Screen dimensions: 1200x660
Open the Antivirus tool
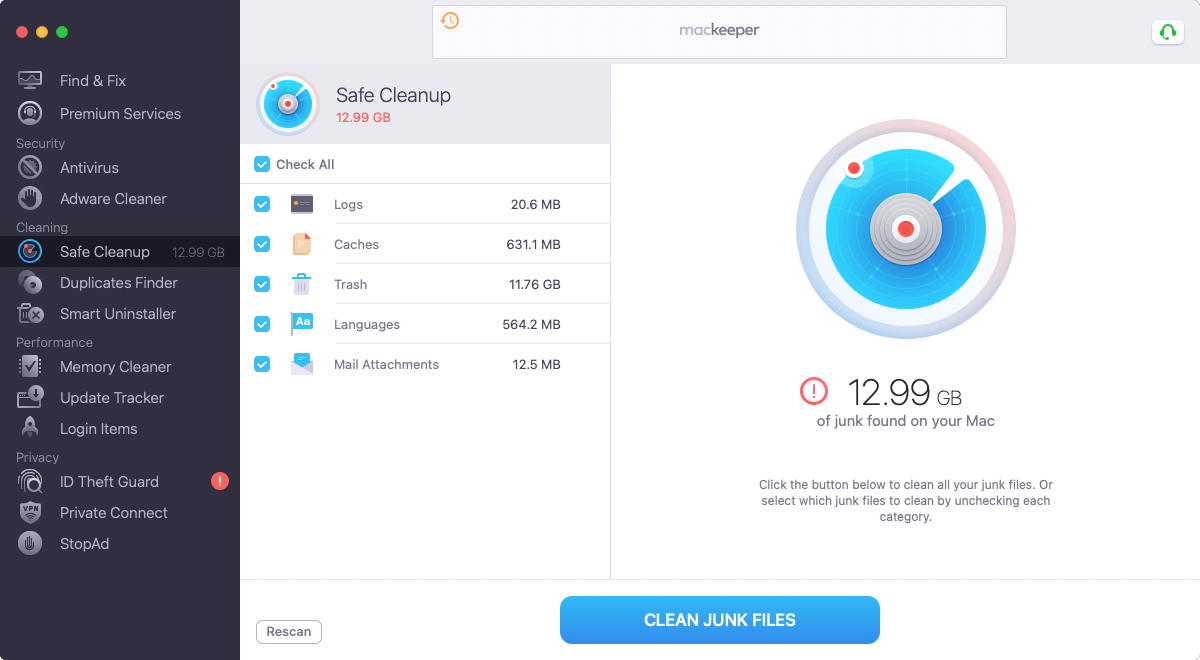90,167
